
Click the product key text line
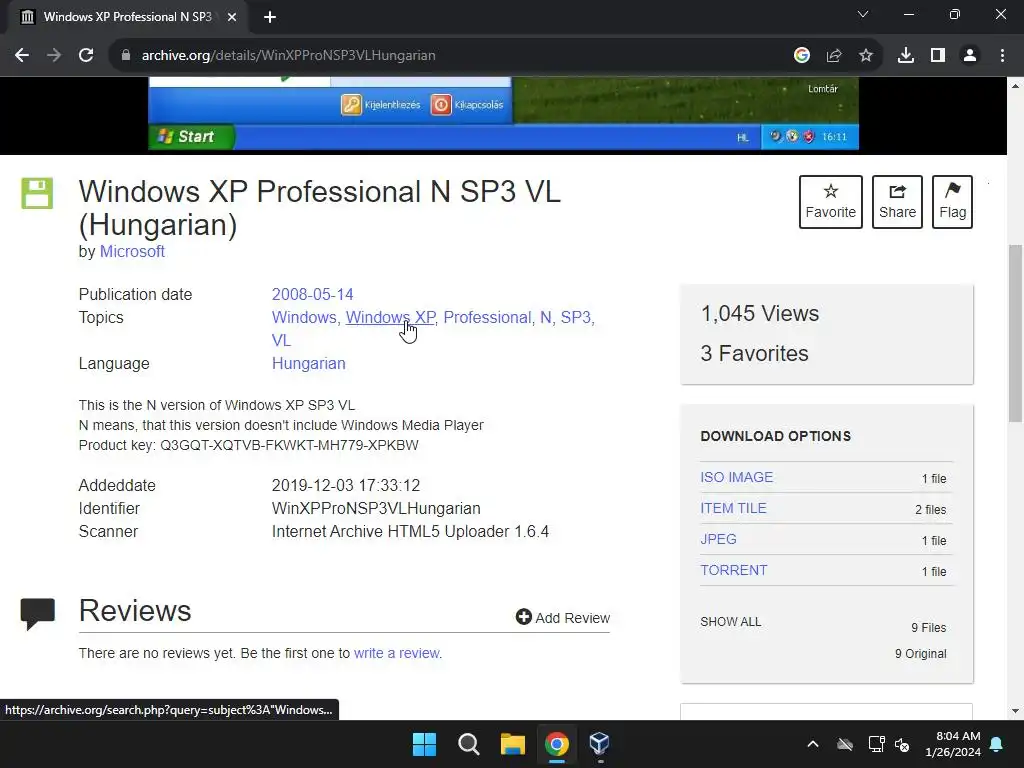[248, 445]
